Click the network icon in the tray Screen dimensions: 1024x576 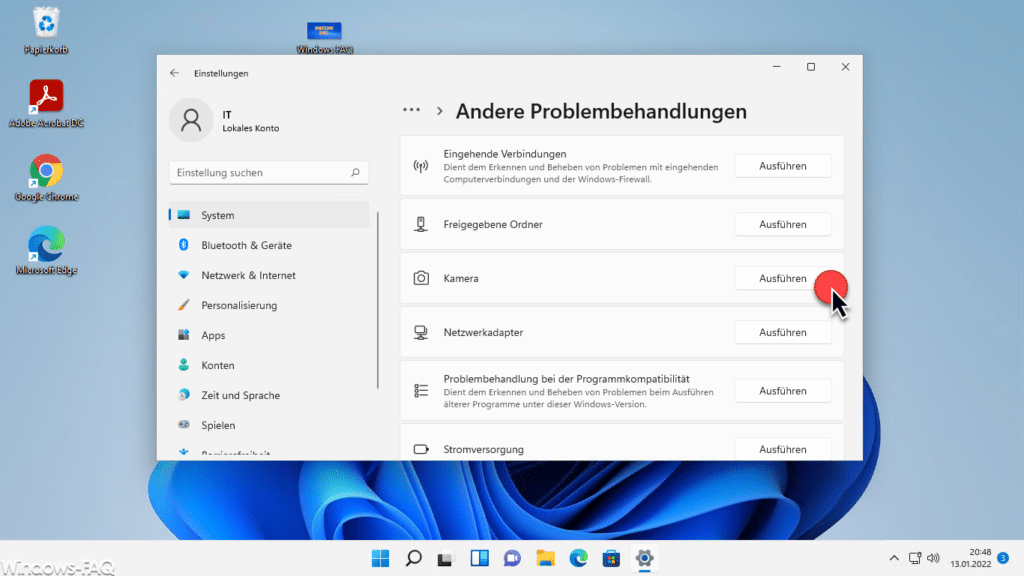tap(915, 558)
